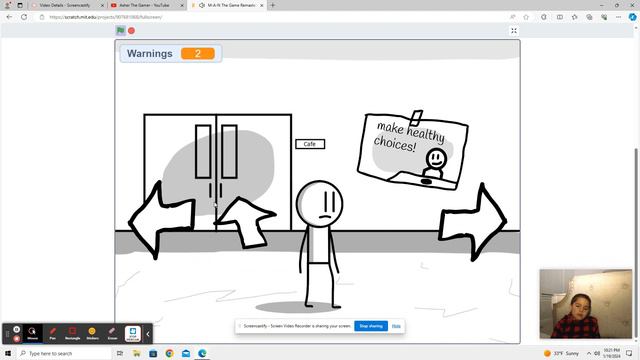Select the Screencastify Eraser tool

click(112, 333)
